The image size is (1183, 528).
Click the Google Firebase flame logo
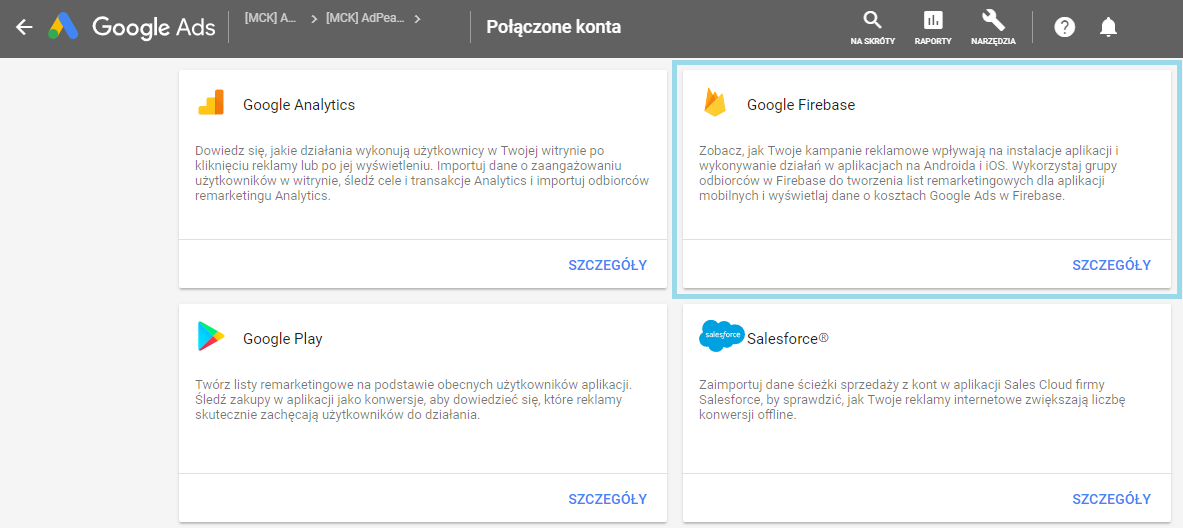click(x=714, y=103)
